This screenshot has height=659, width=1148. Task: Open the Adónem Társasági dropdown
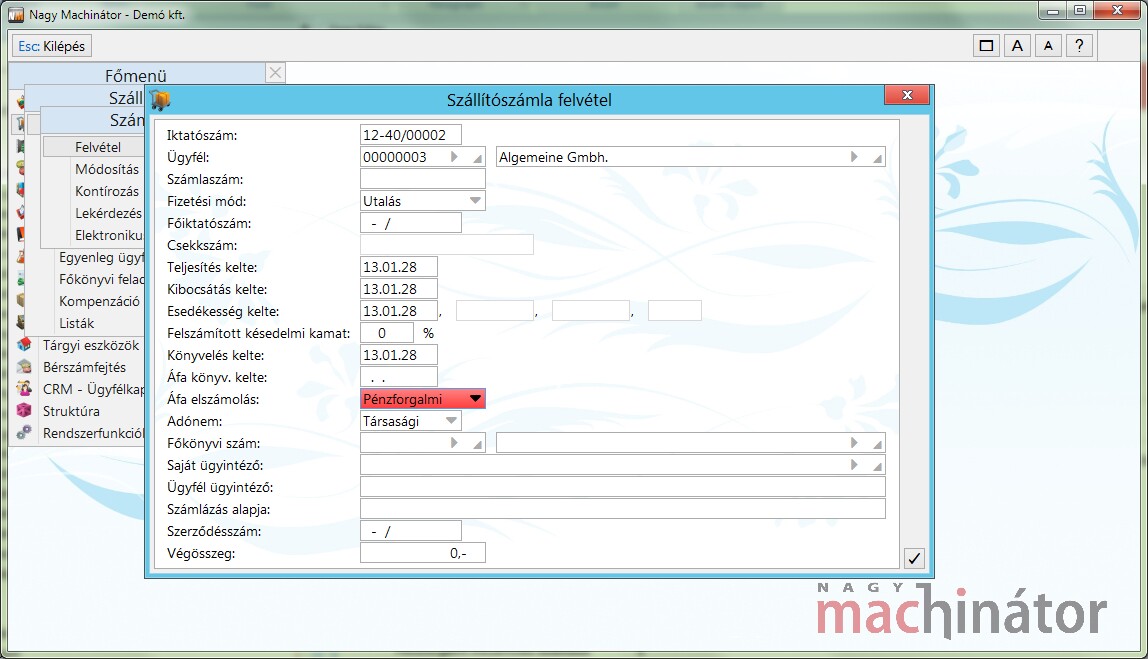452,421
